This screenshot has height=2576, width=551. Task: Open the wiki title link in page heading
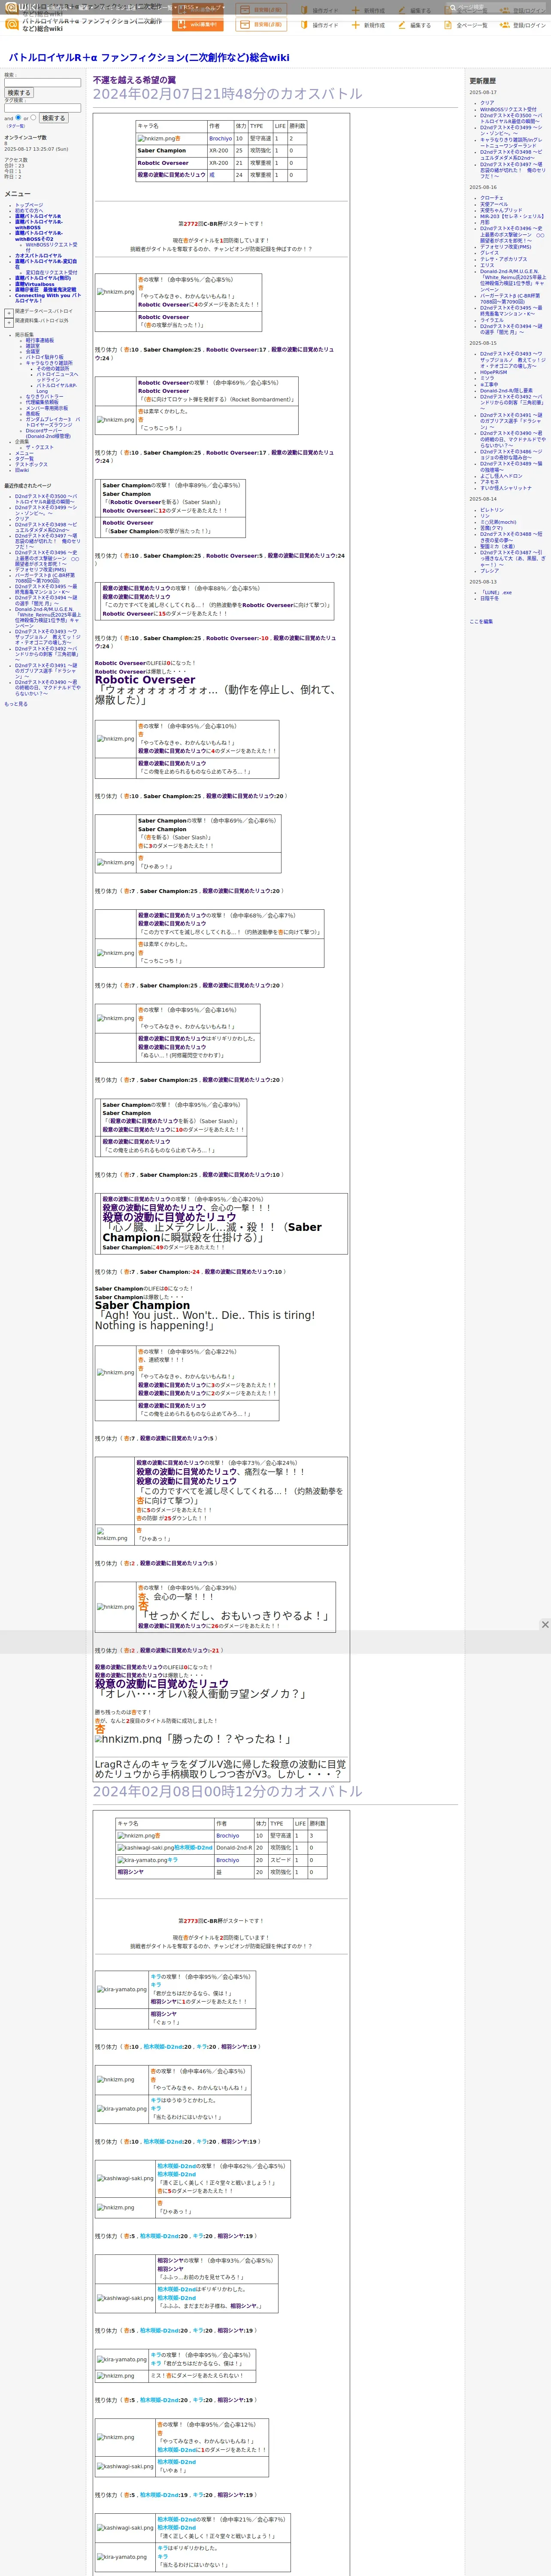point(149,58)
